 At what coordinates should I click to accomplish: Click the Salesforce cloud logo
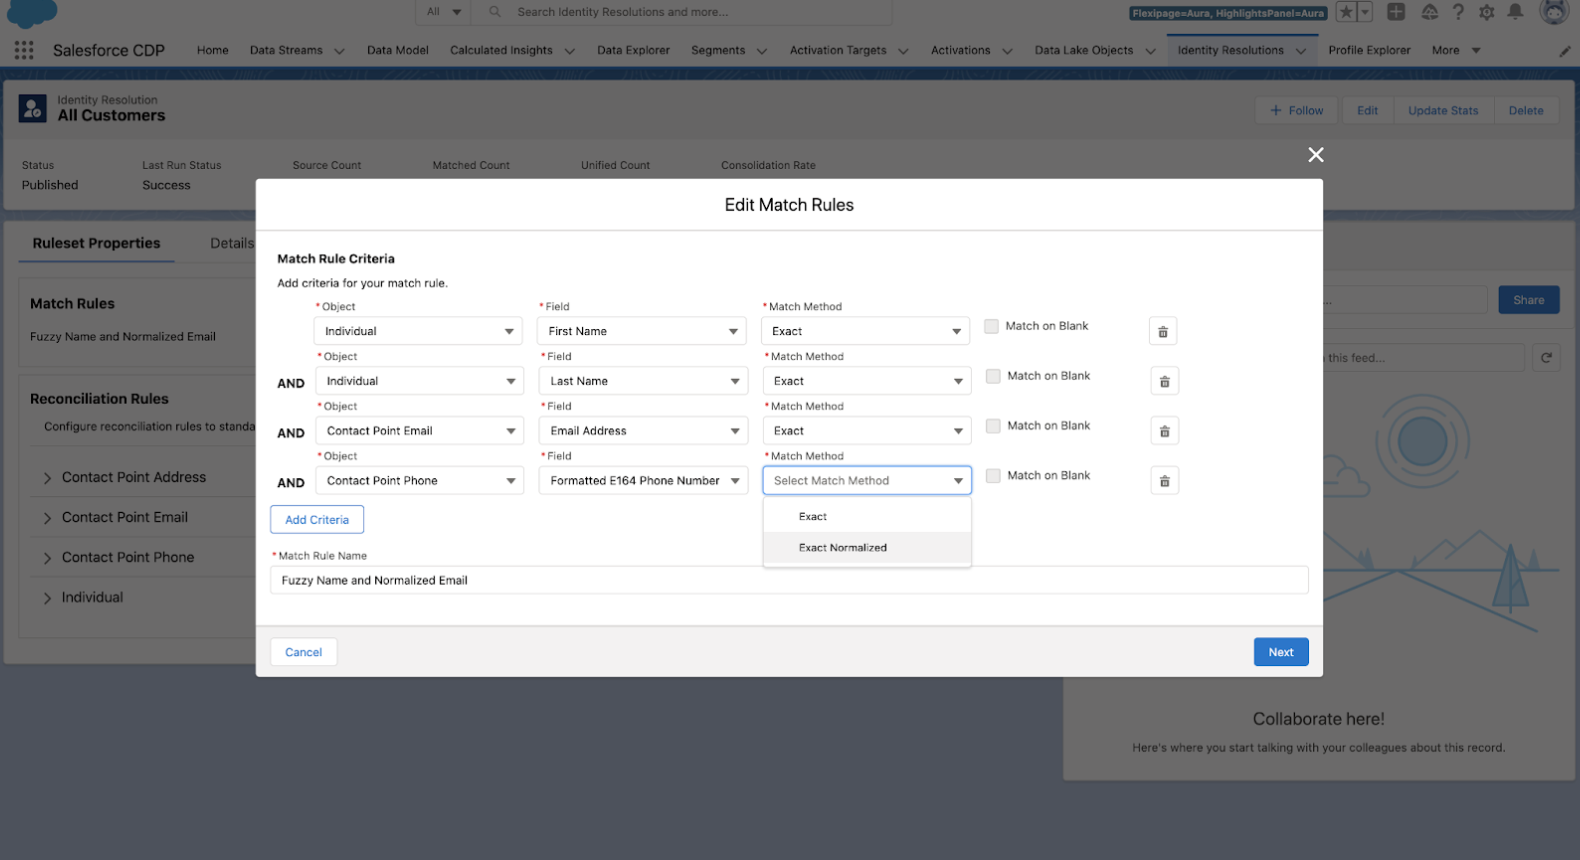click(x=32, y=13)
